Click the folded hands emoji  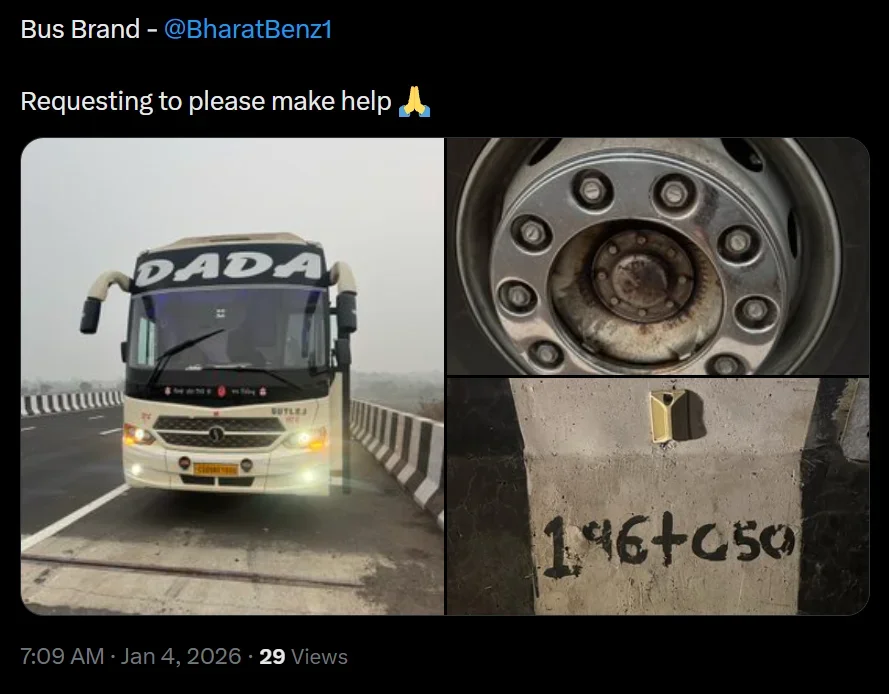click(x=414, y=101)
